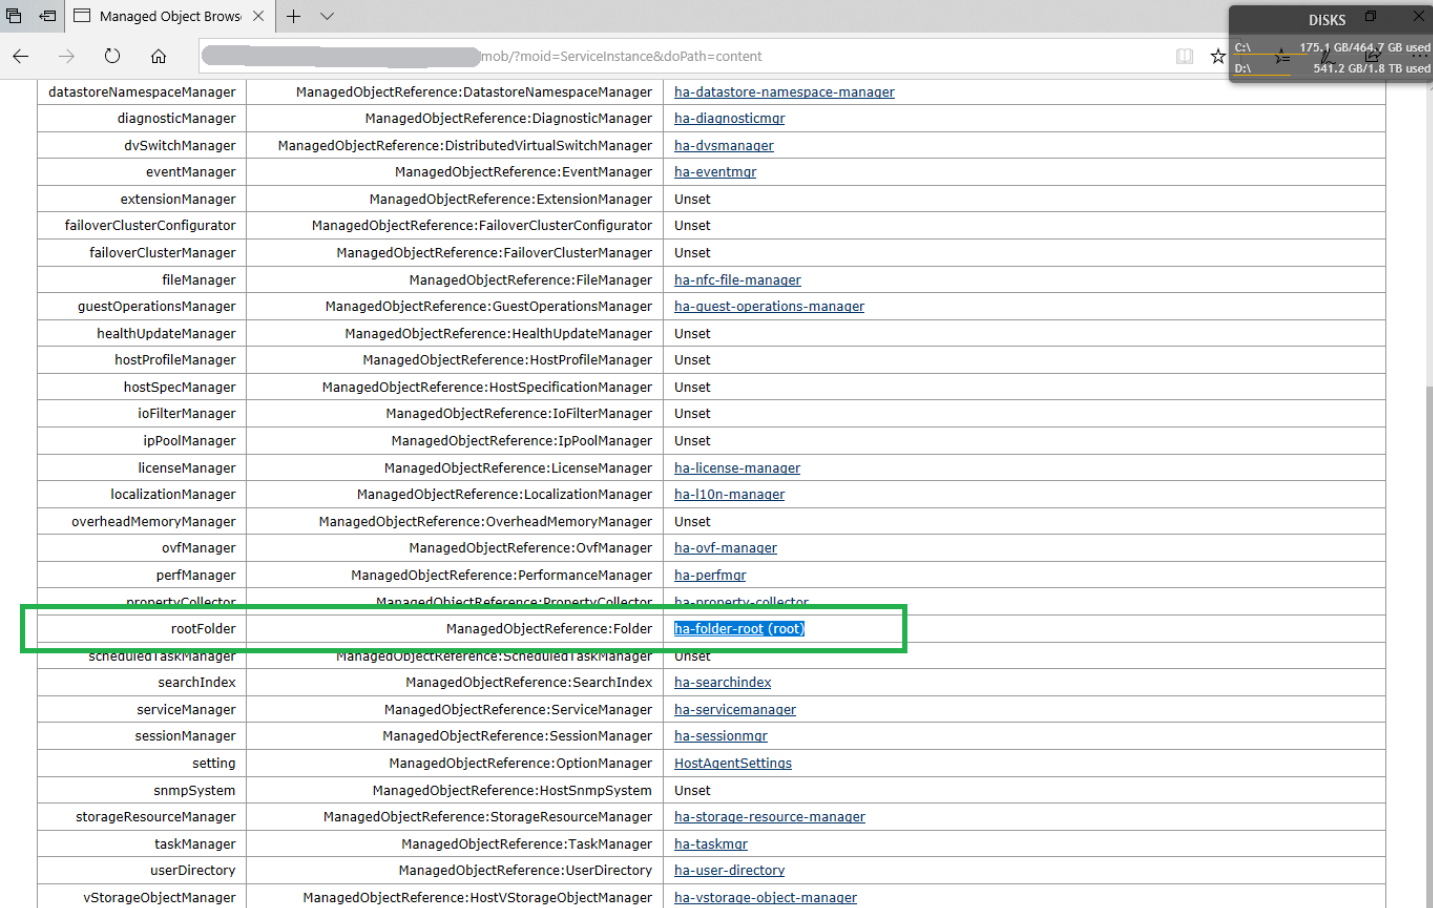Add page to favorites star icon
The height and width of the screenshot is (908, 1433).
(x=1217, y=56)
